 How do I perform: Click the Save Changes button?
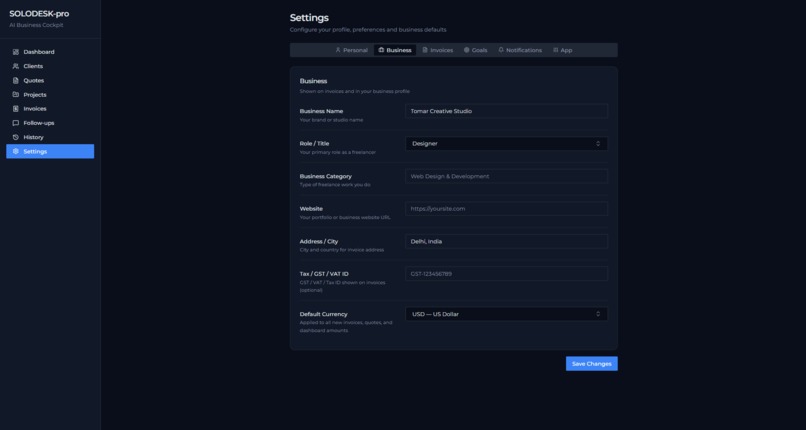(592, 364)
